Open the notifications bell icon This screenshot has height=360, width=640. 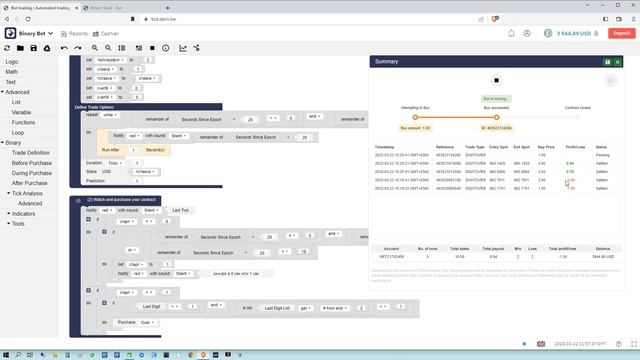pyautogui.click(x=511, y=33)
